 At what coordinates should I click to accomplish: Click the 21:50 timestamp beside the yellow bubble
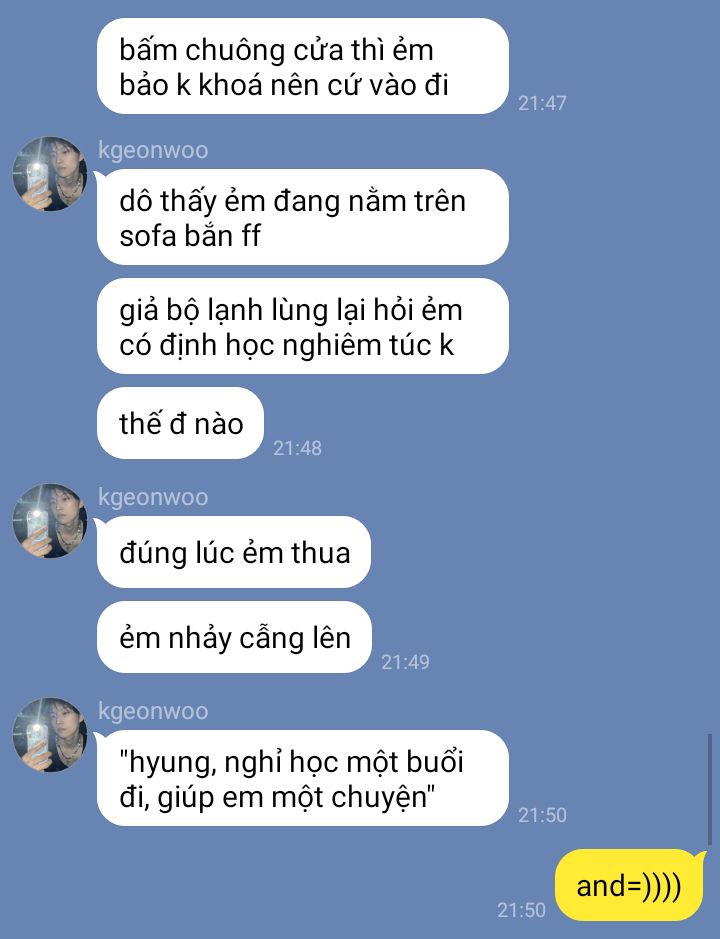click(x=521, y=910)
